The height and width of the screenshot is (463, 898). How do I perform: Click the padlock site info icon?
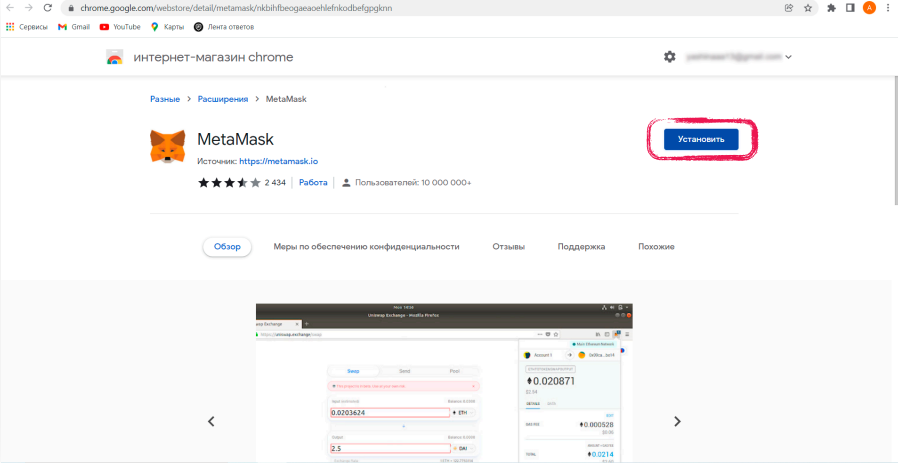[x=71, y=9]
